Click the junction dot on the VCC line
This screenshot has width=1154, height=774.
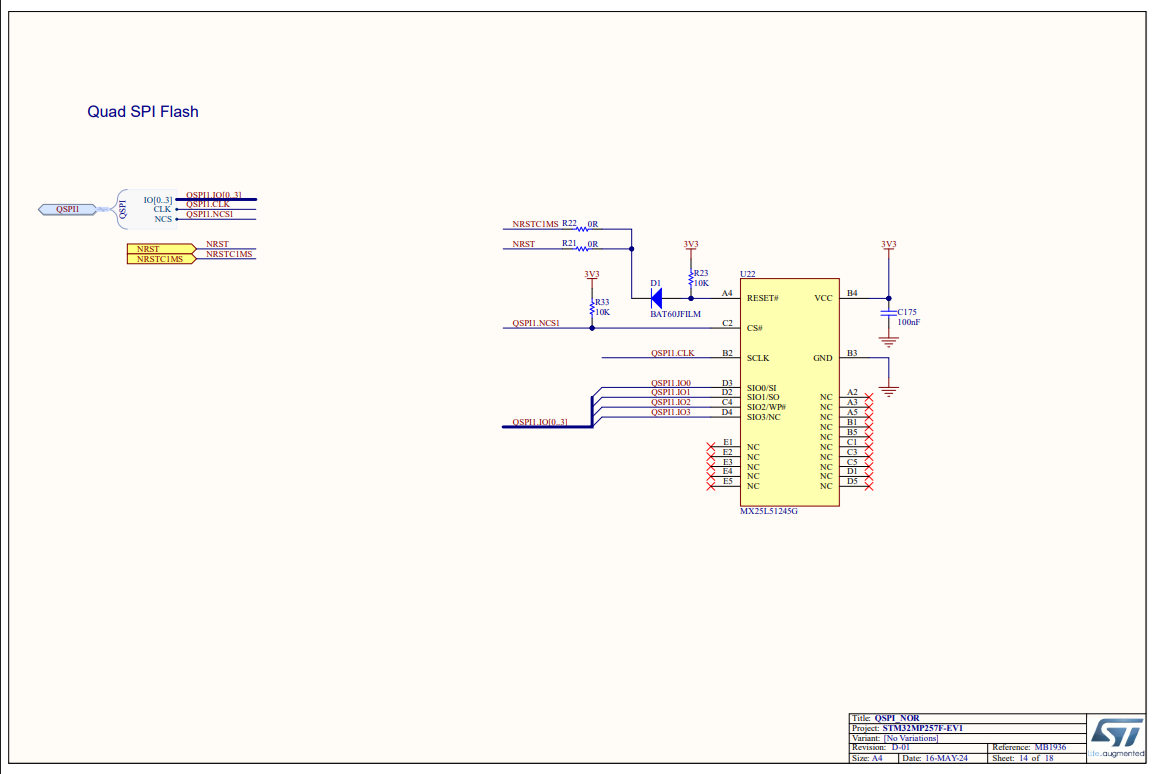pos(888,298)
